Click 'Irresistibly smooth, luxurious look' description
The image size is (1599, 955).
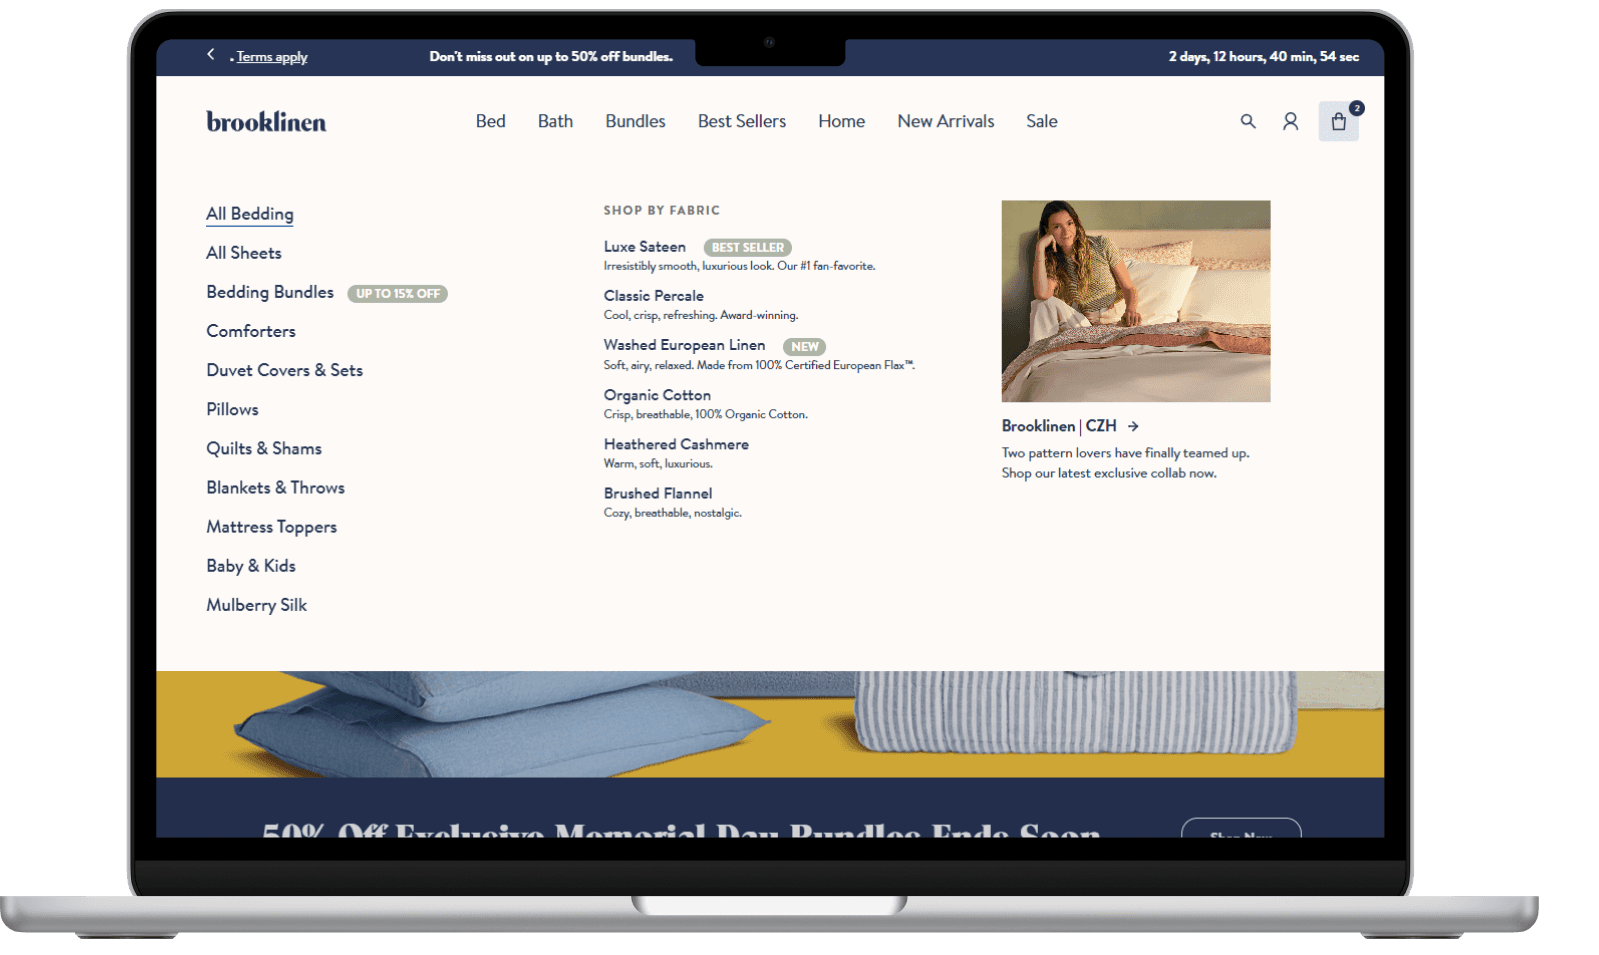[739, 267]
